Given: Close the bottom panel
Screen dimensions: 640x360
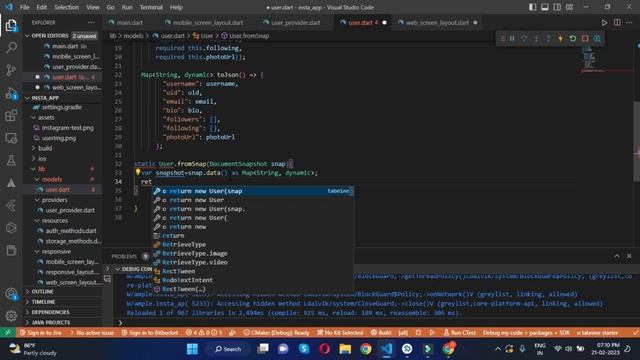Looking at the screenshot, I should 629,256.
